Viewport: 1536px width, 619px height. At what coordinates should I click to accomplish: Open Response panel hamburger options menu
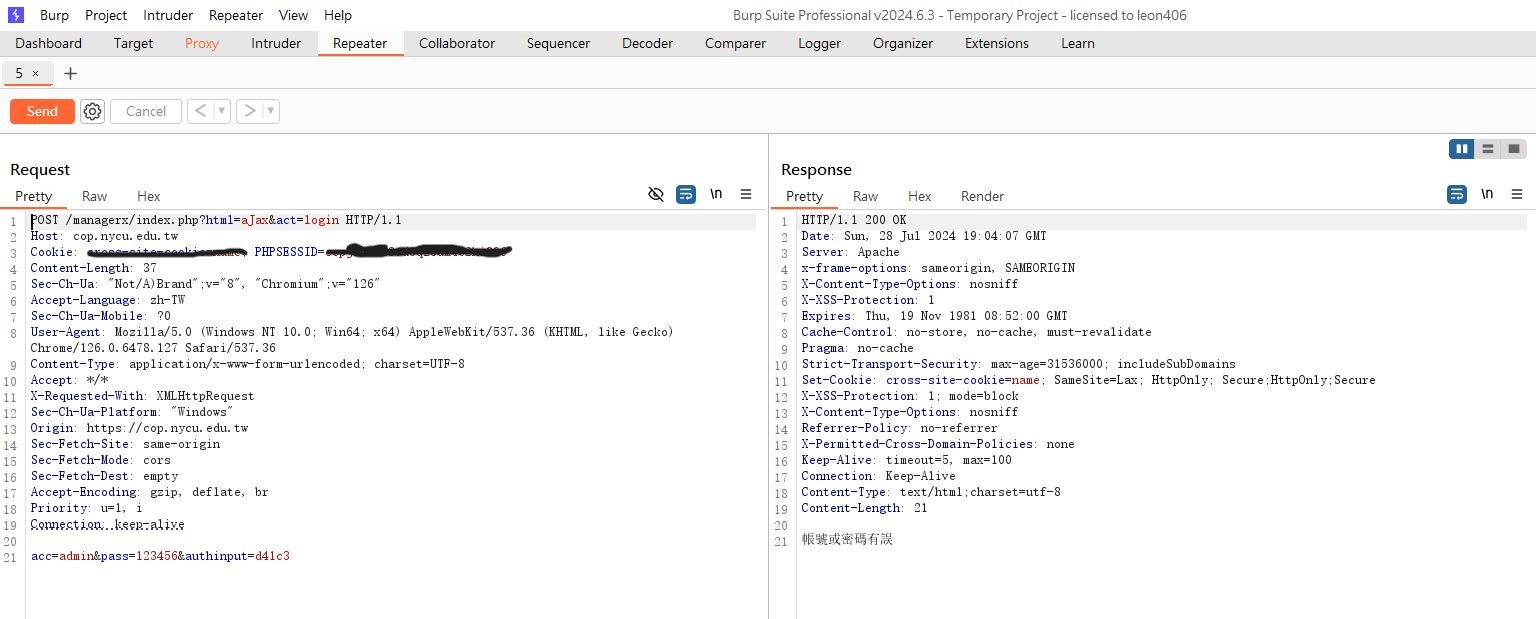[1517, 194]
